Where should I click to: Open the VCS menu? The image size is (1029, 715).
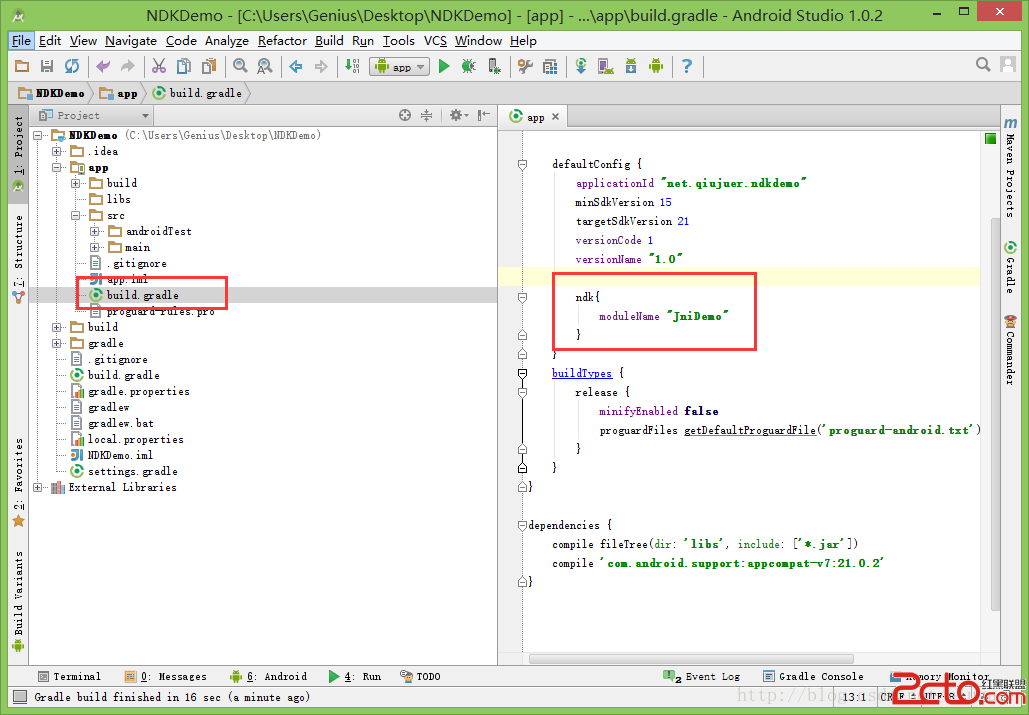(x=435, y=41)
